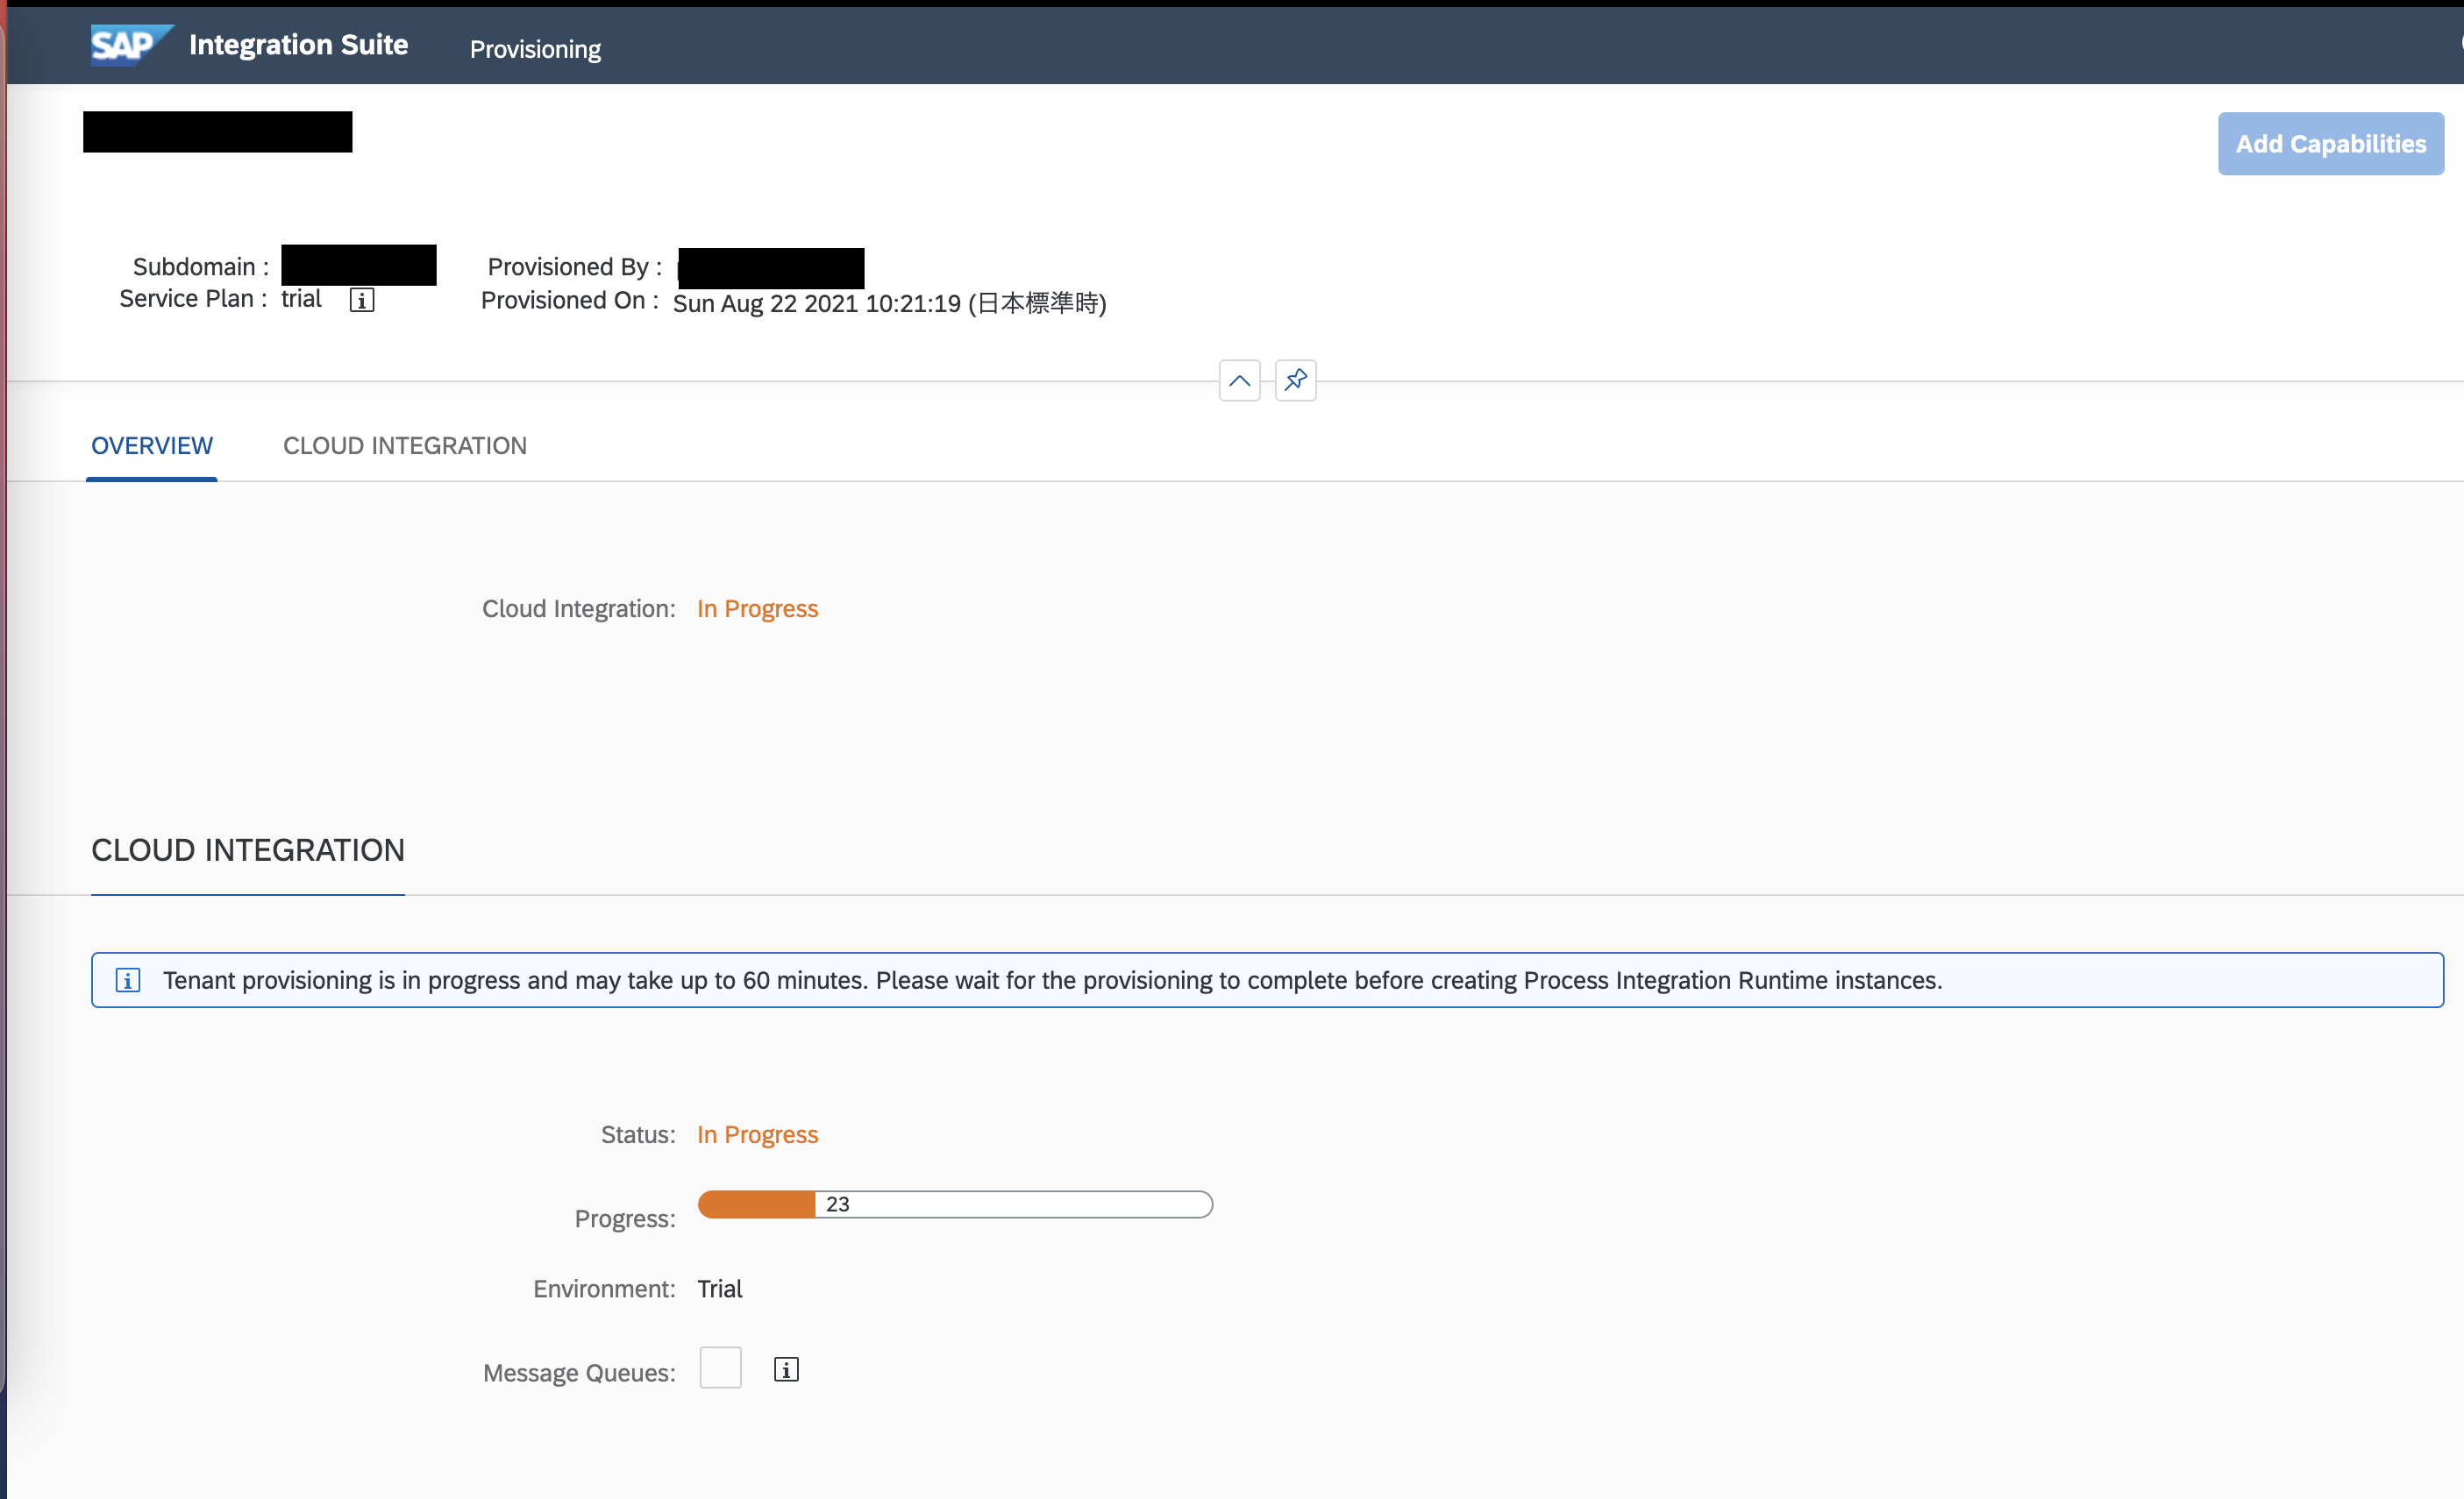2464x1499 pixels.
Task: Open the CLOUD INTEGRATION tab
Action: pos(405,446)
